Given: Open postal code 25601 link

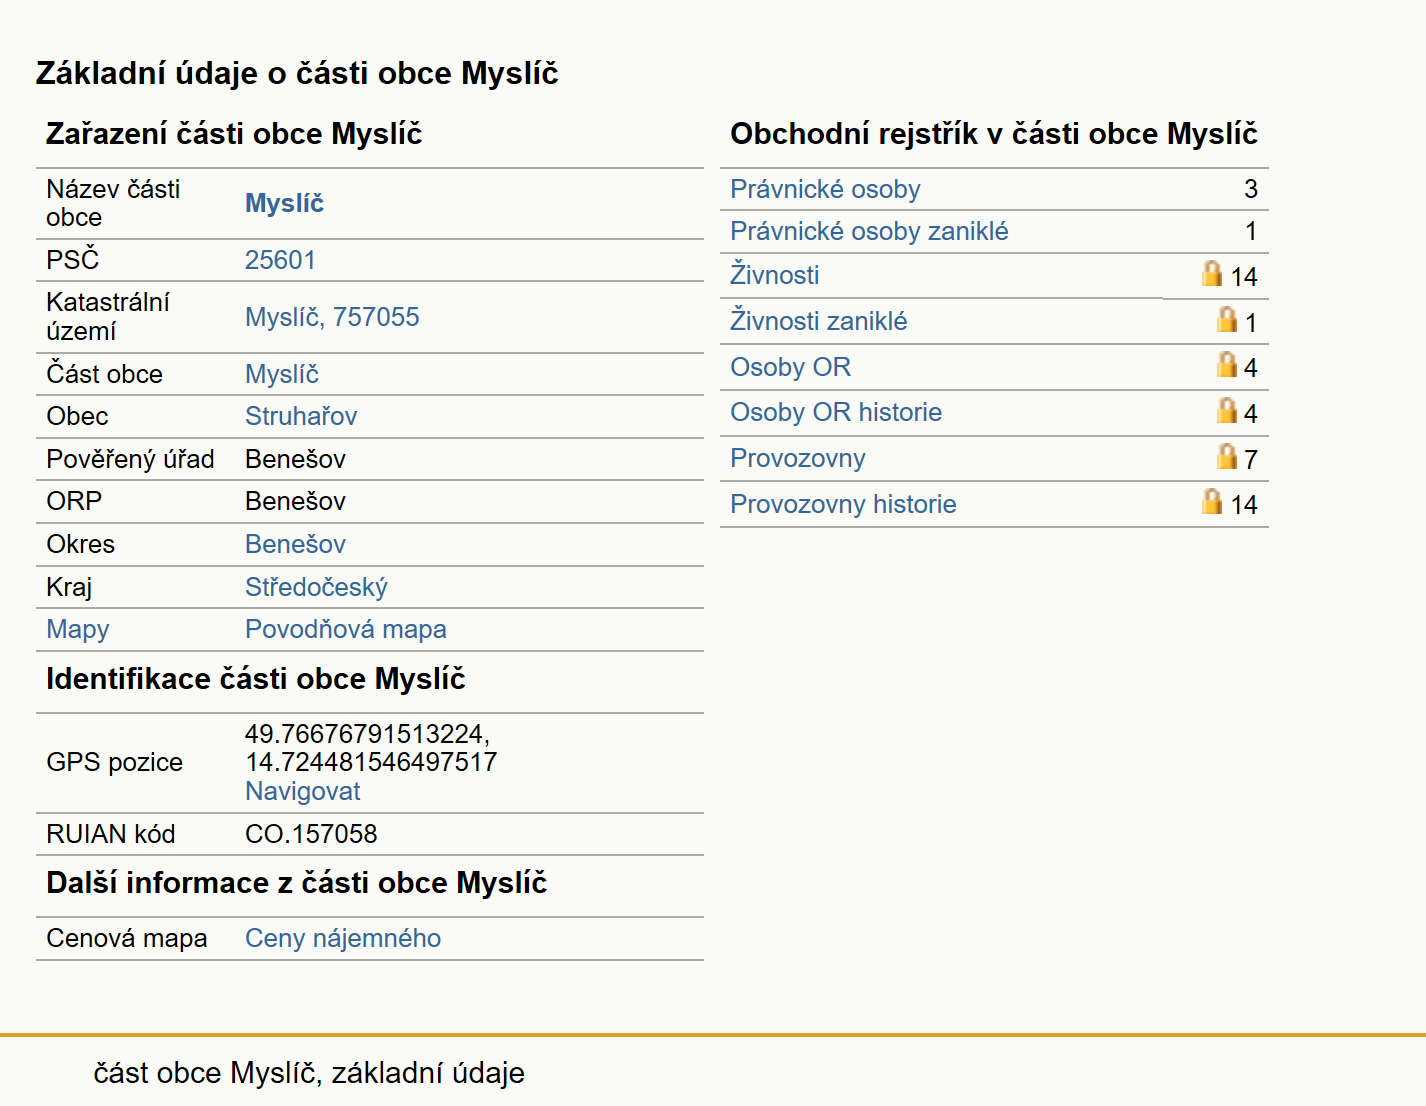Looking at the screenshot, I should click(280, 260).
